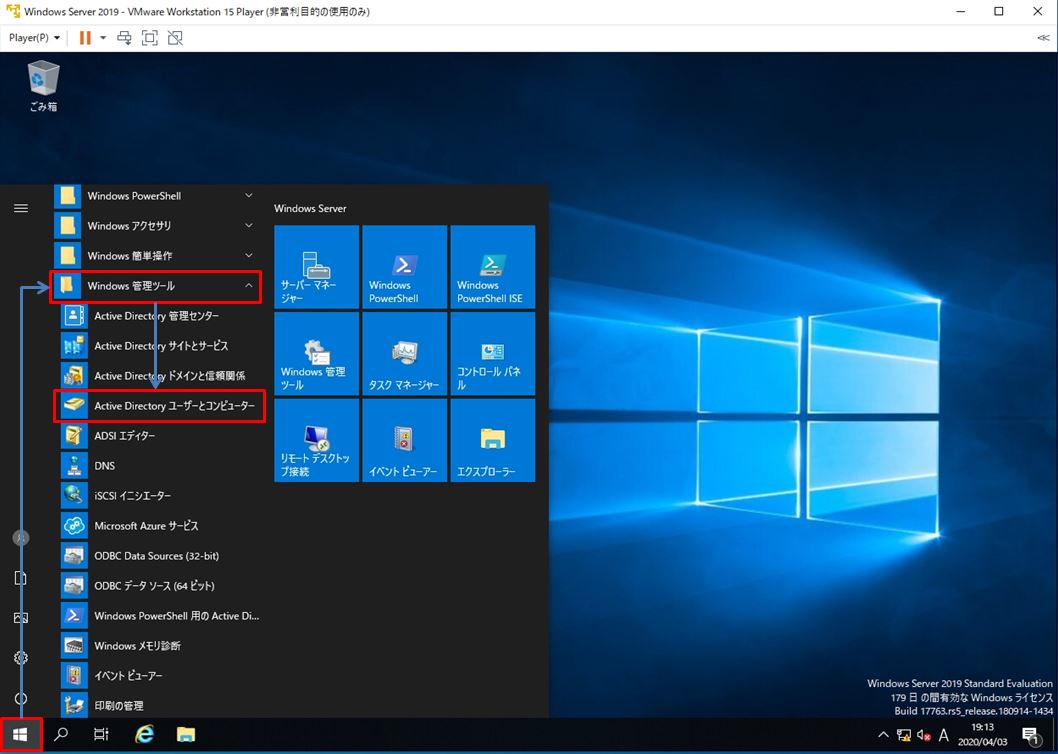Image resolution: width=1058 pixels, height=754 pixels.
Task: Show hidden system tray icons
Action: [883, 734]
